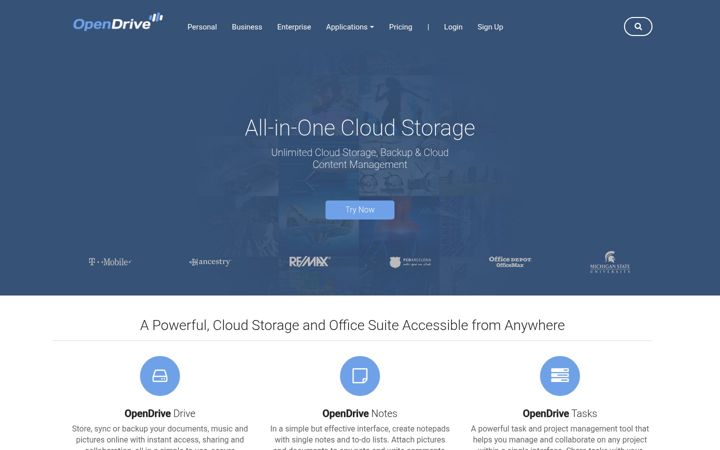Click the Login link
The width and height of the screenshot is (720, 450).
point(453,27)
